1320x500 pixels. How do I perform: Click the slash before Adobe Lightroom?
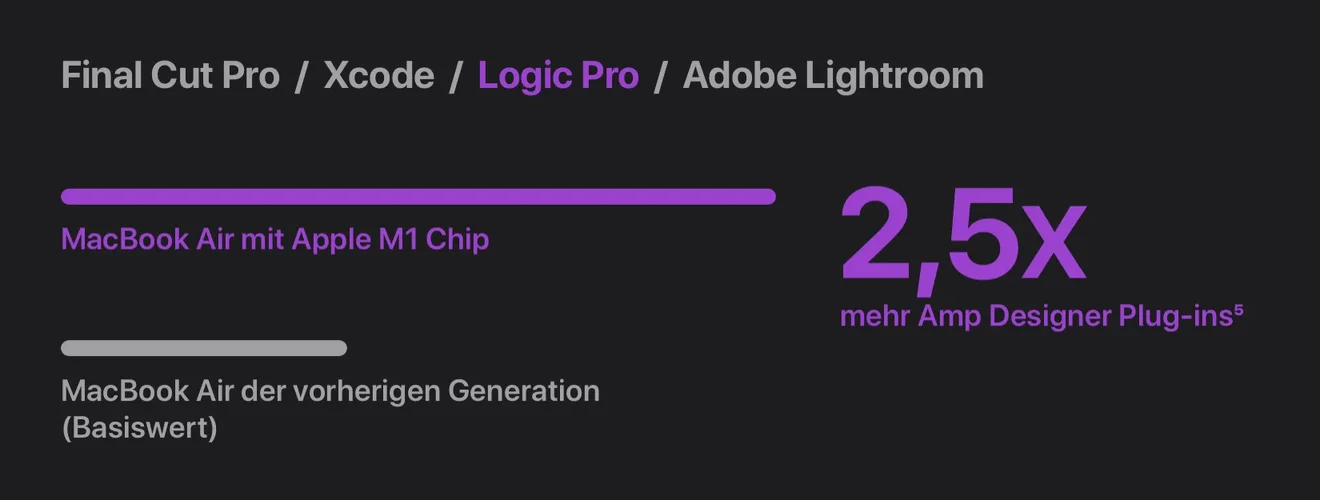tap(660, 77)
